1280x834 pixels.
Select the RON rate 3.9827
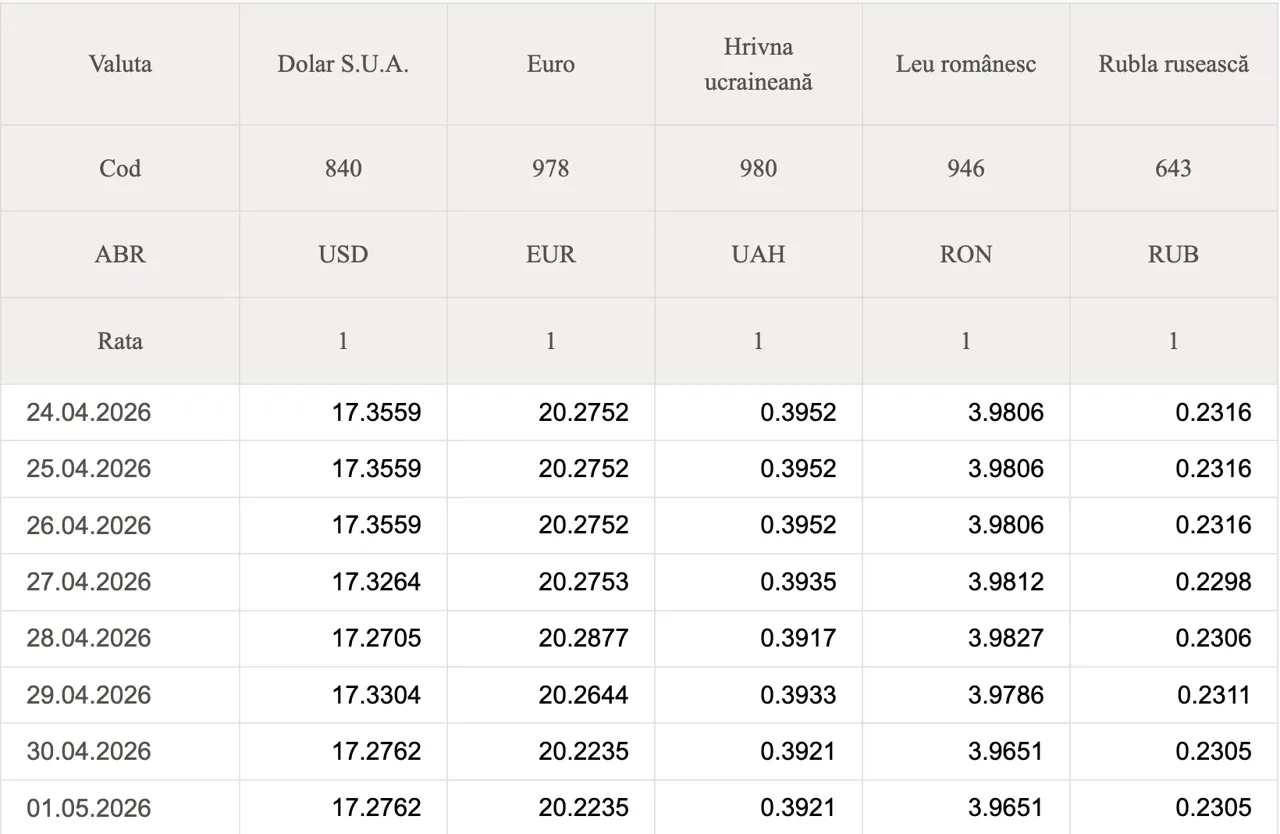point(1006,638)
